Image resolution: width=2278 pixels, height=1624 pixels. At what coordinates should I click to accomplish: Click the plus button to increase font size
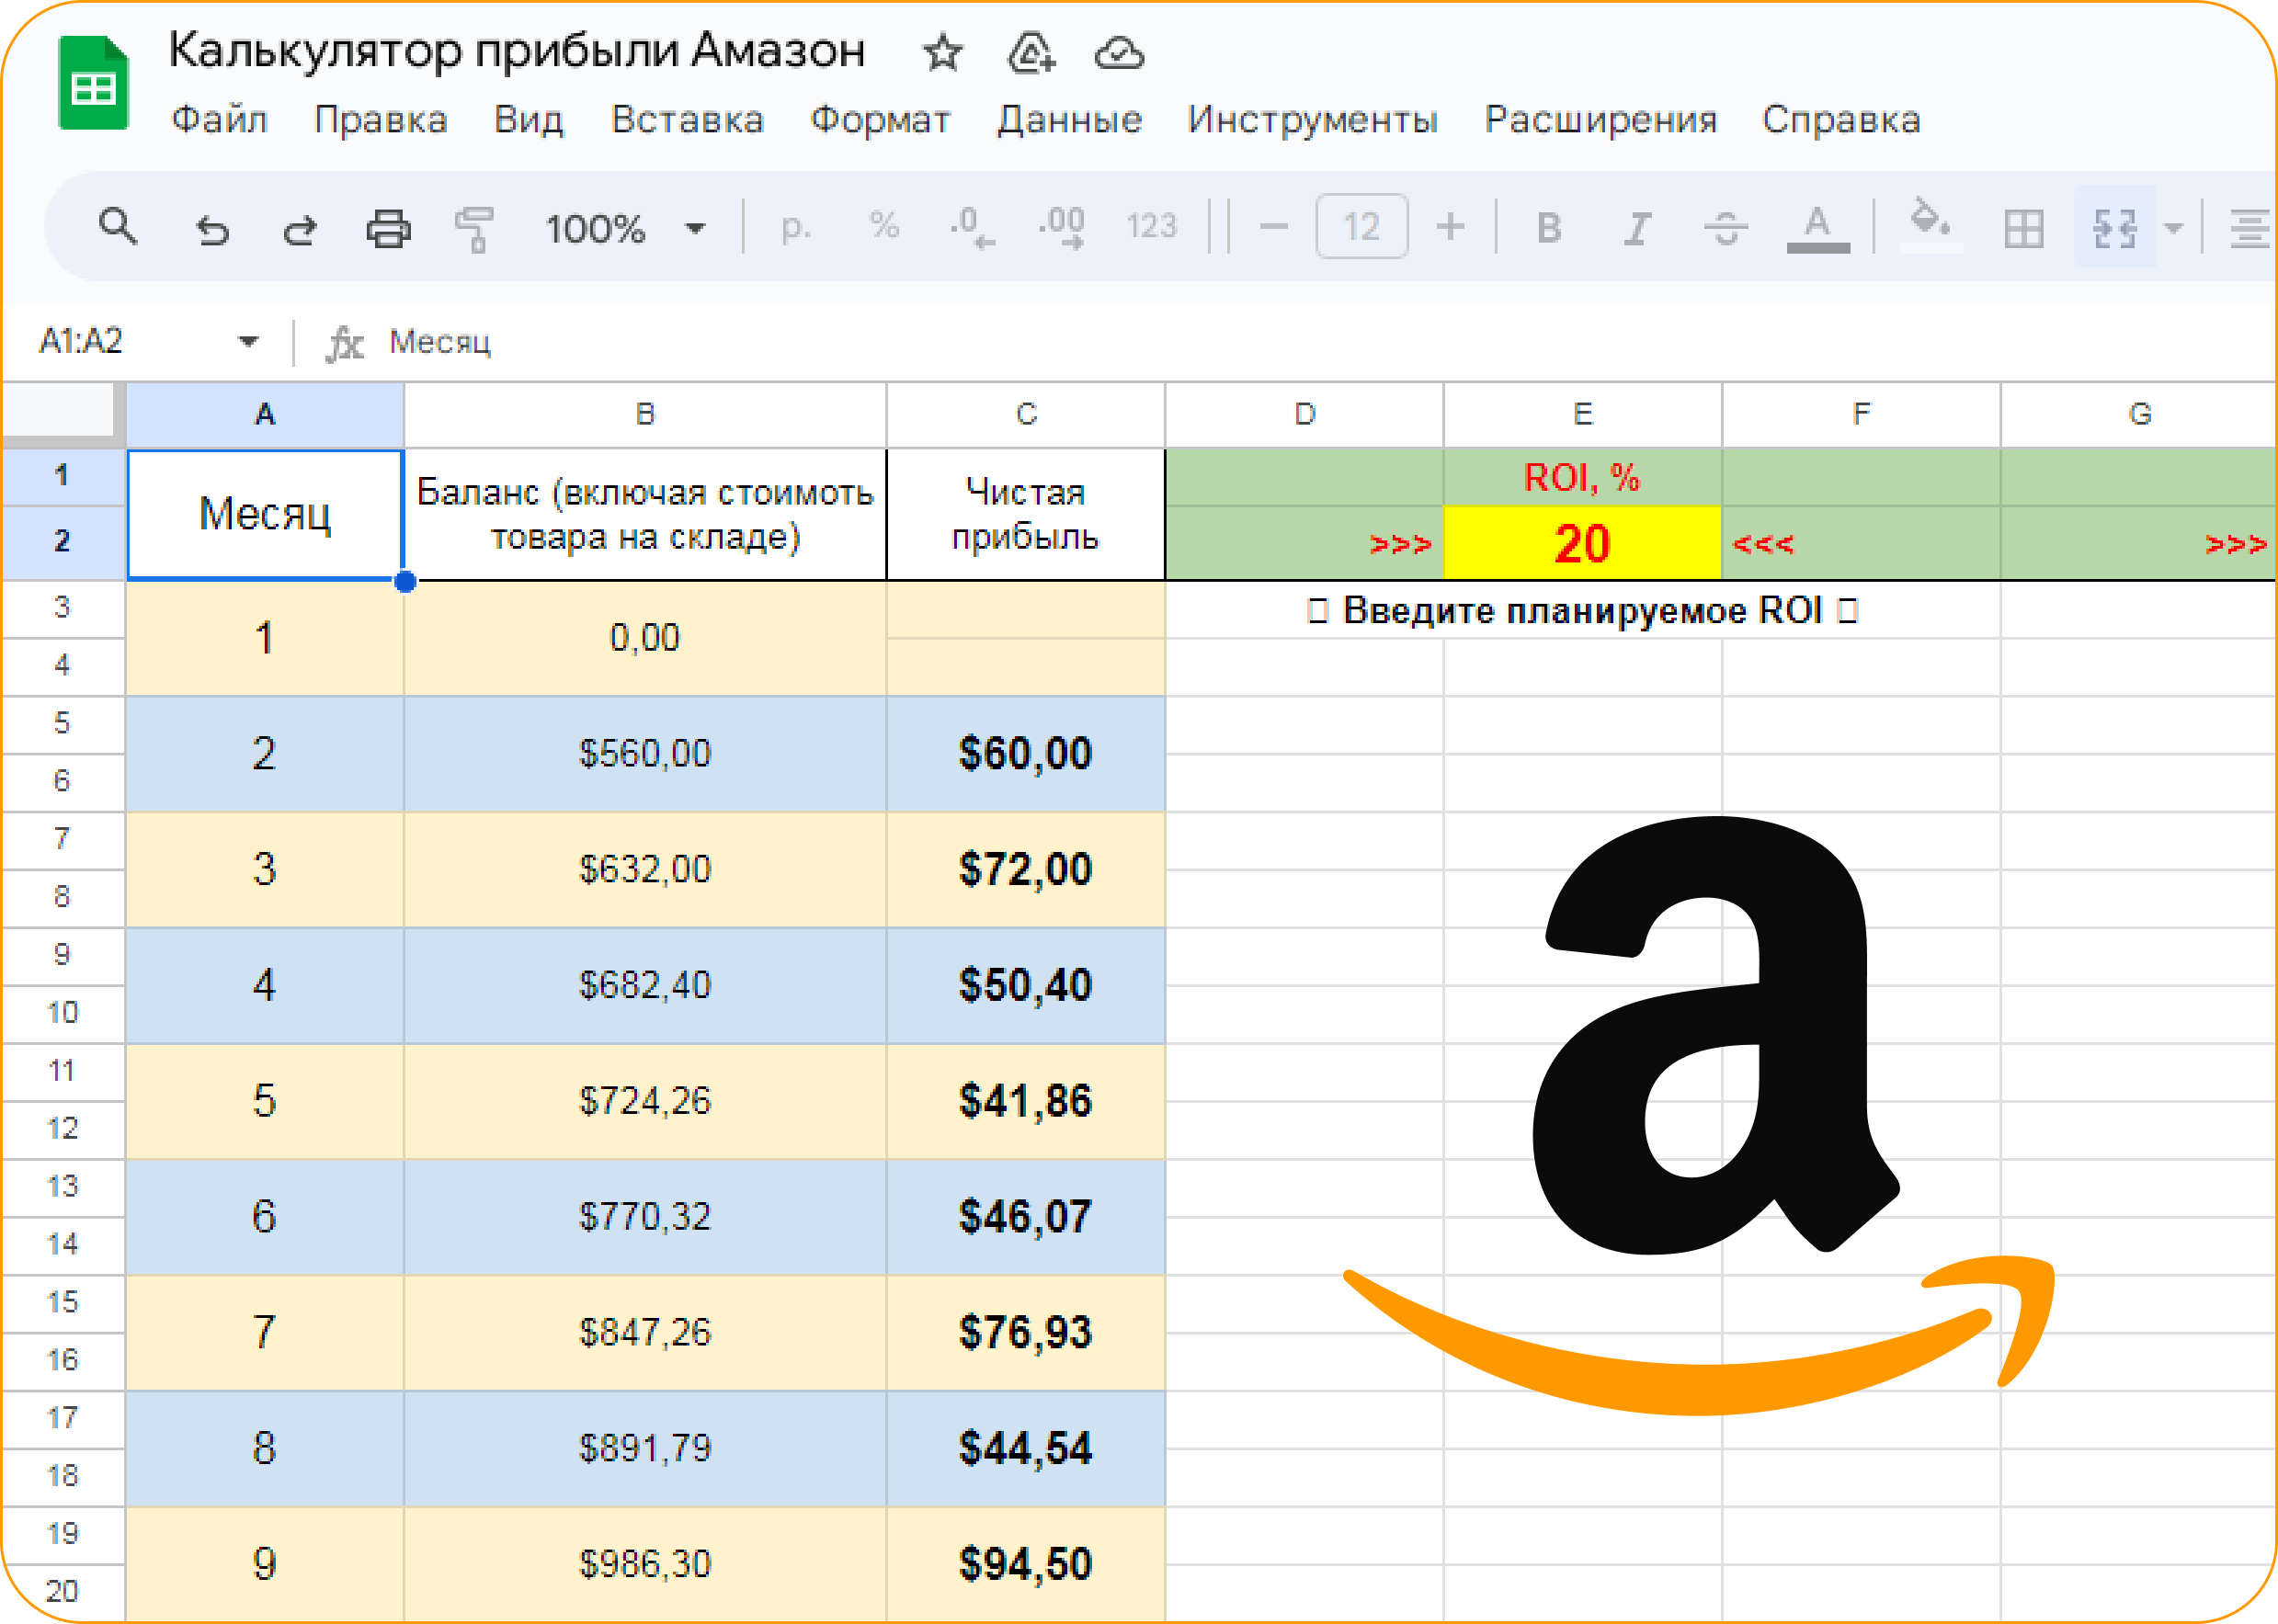[x=1450, y=228]
